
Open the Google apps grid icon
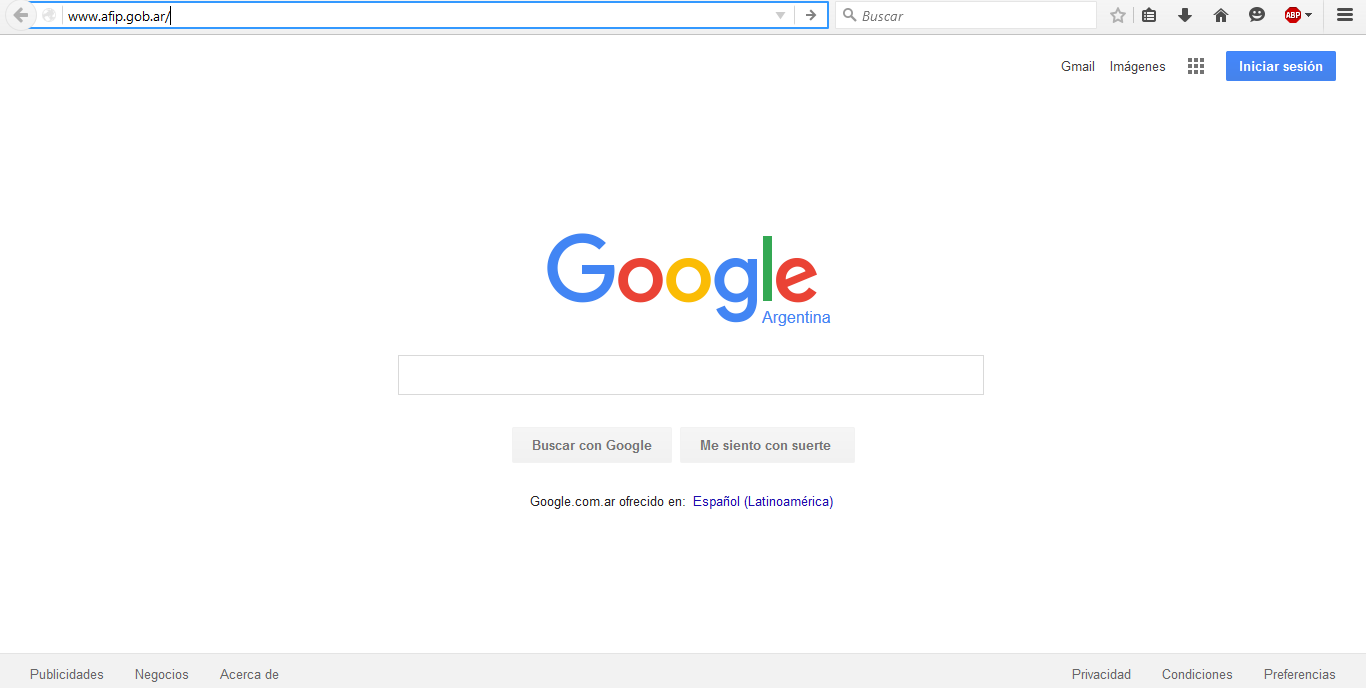[1196, 66]
